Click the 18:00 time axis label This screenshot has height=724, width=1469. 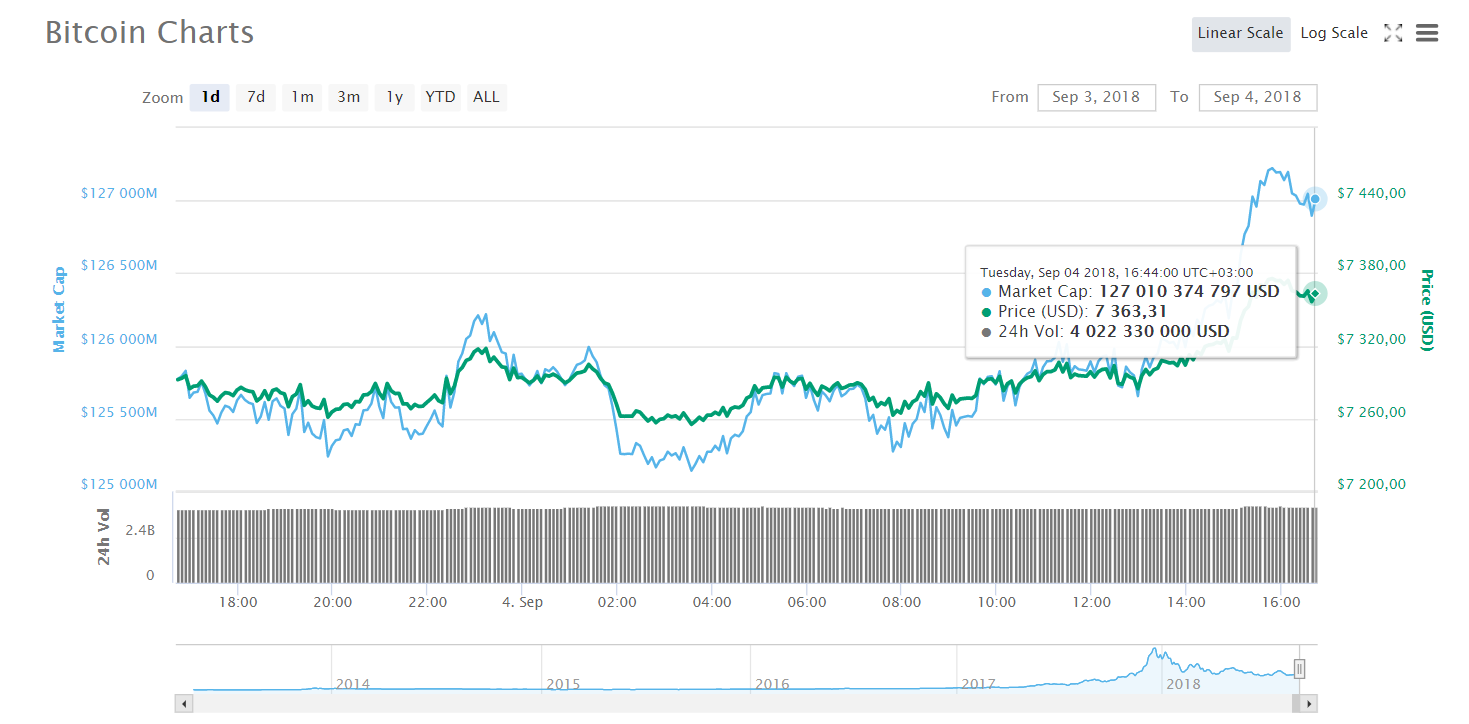[x=238, y=602]
